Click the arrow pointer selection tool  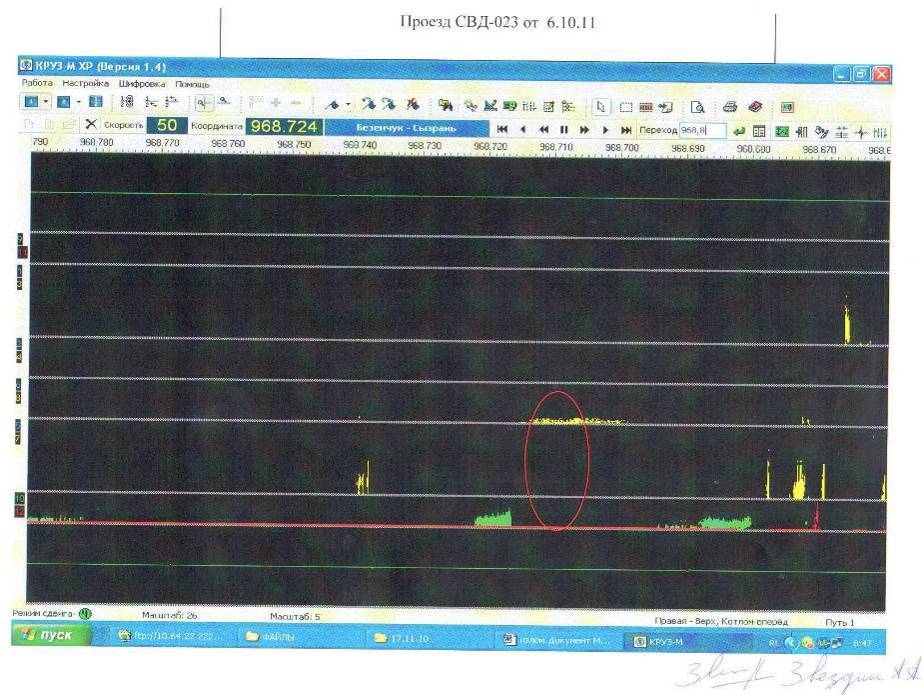(x=600, y=107)
